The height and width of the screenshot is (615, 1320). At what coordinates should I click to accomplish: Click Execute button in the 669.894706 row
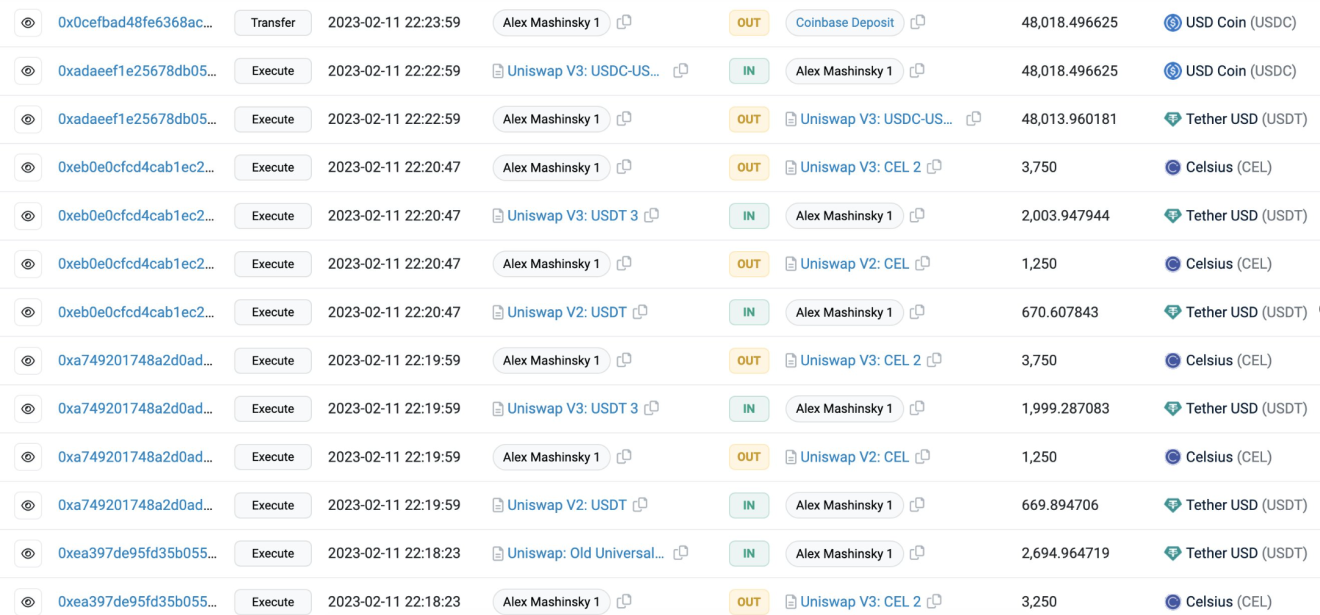tap(273, 505)
